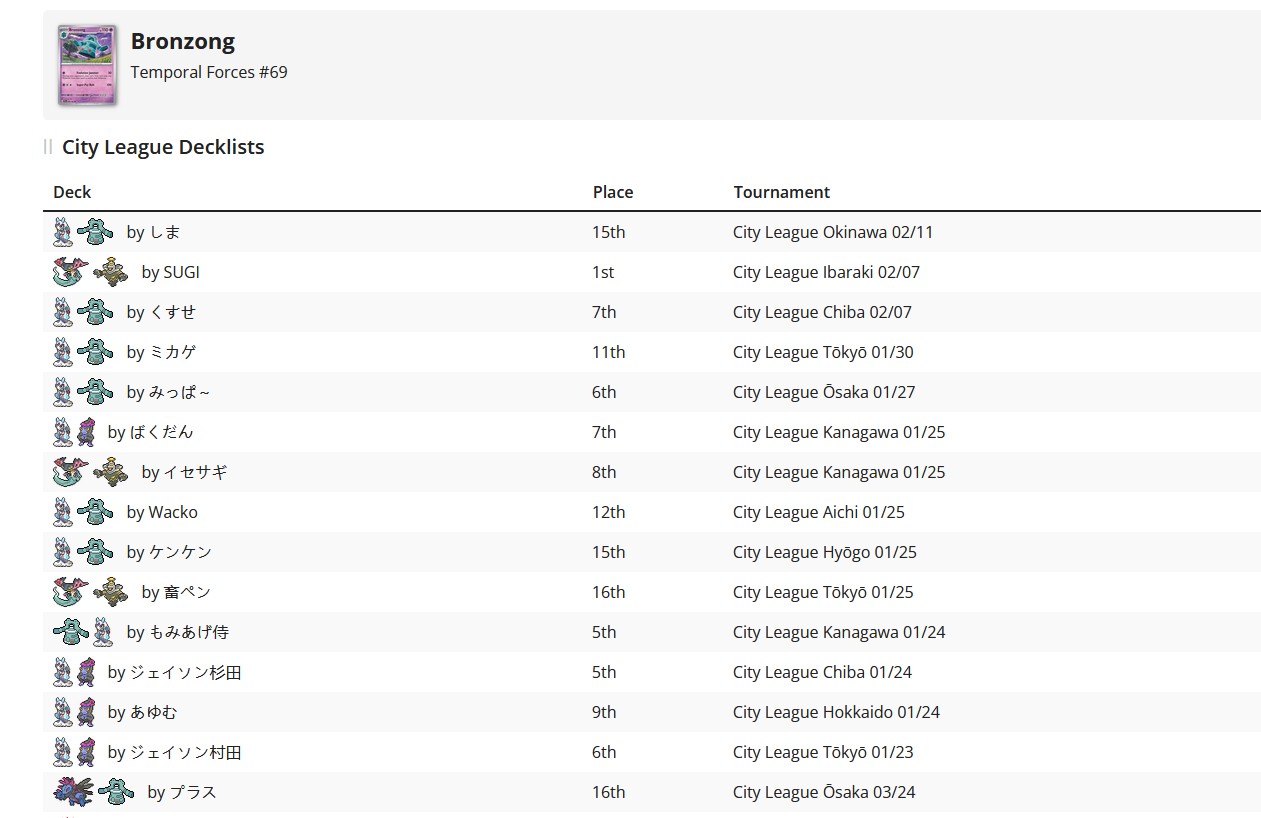Screen dimensions: 1261x818
Task: Open City League Aichi 01/25 tournament
Action: pos(819,512)
